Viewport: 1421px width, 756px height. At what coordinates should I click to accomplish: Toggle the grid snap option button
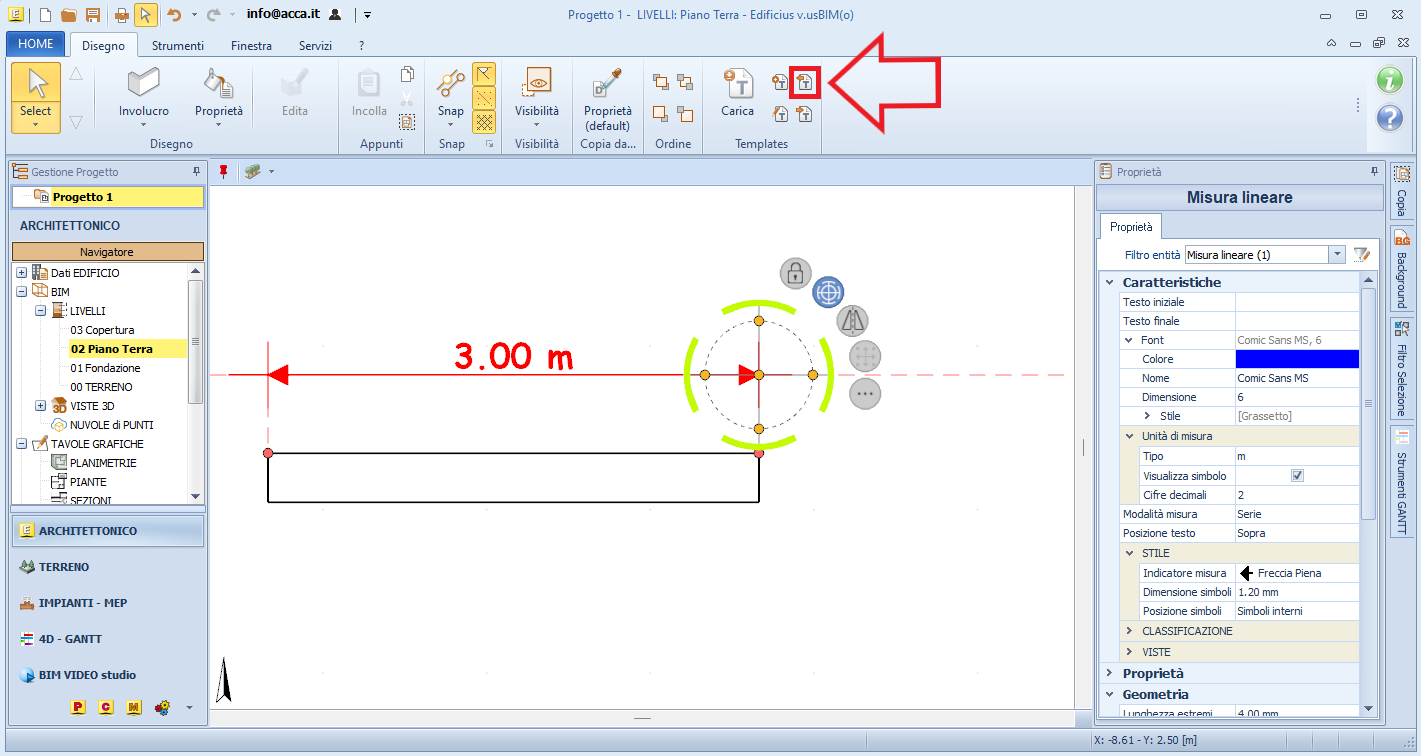pos(484,122)
